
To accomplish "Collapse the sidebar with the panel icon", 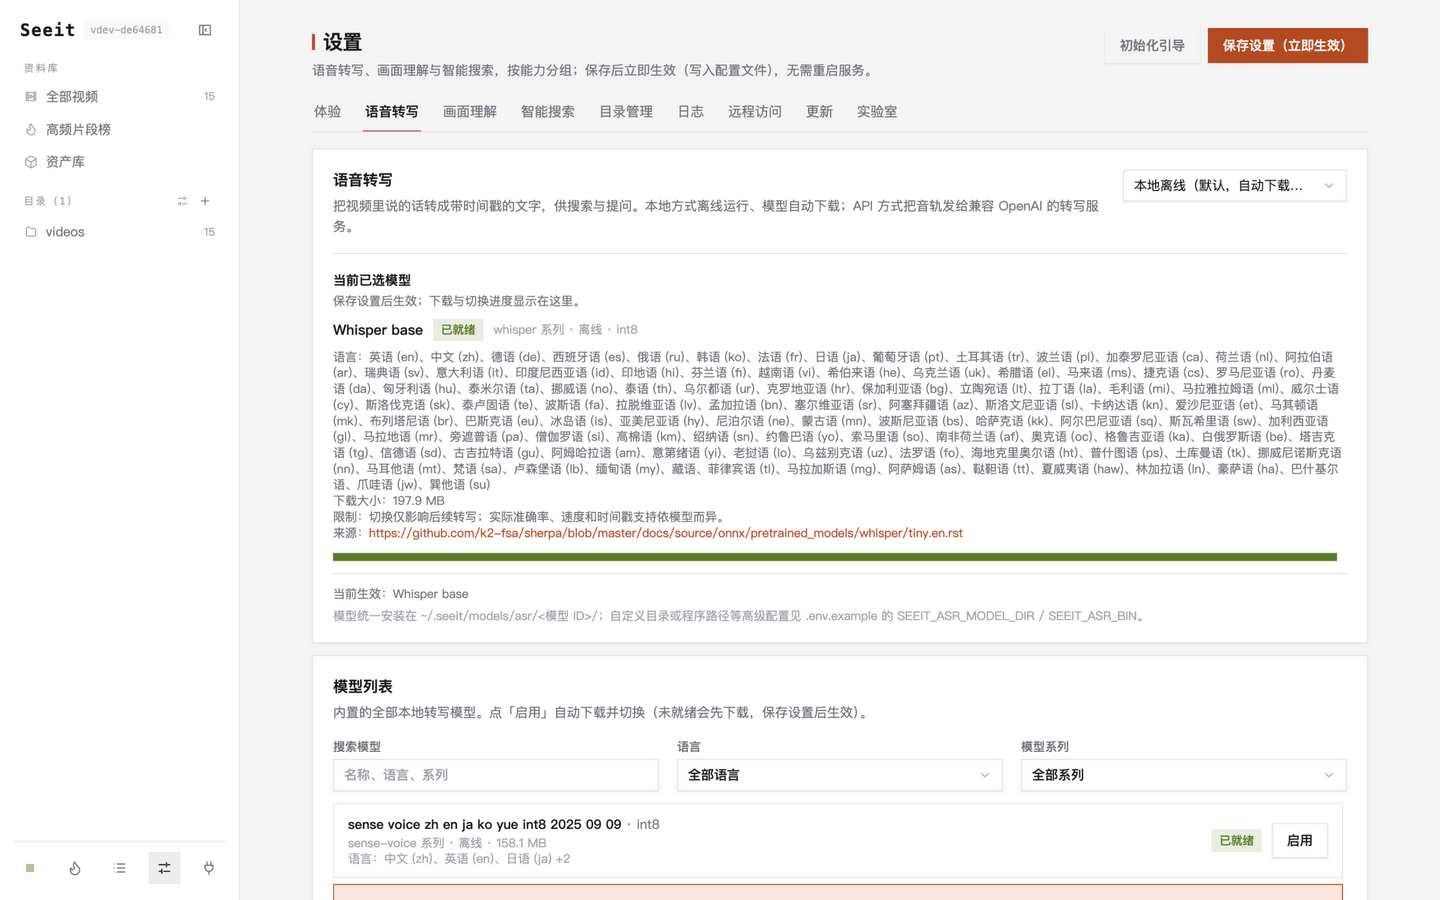I will click(205, 30).
